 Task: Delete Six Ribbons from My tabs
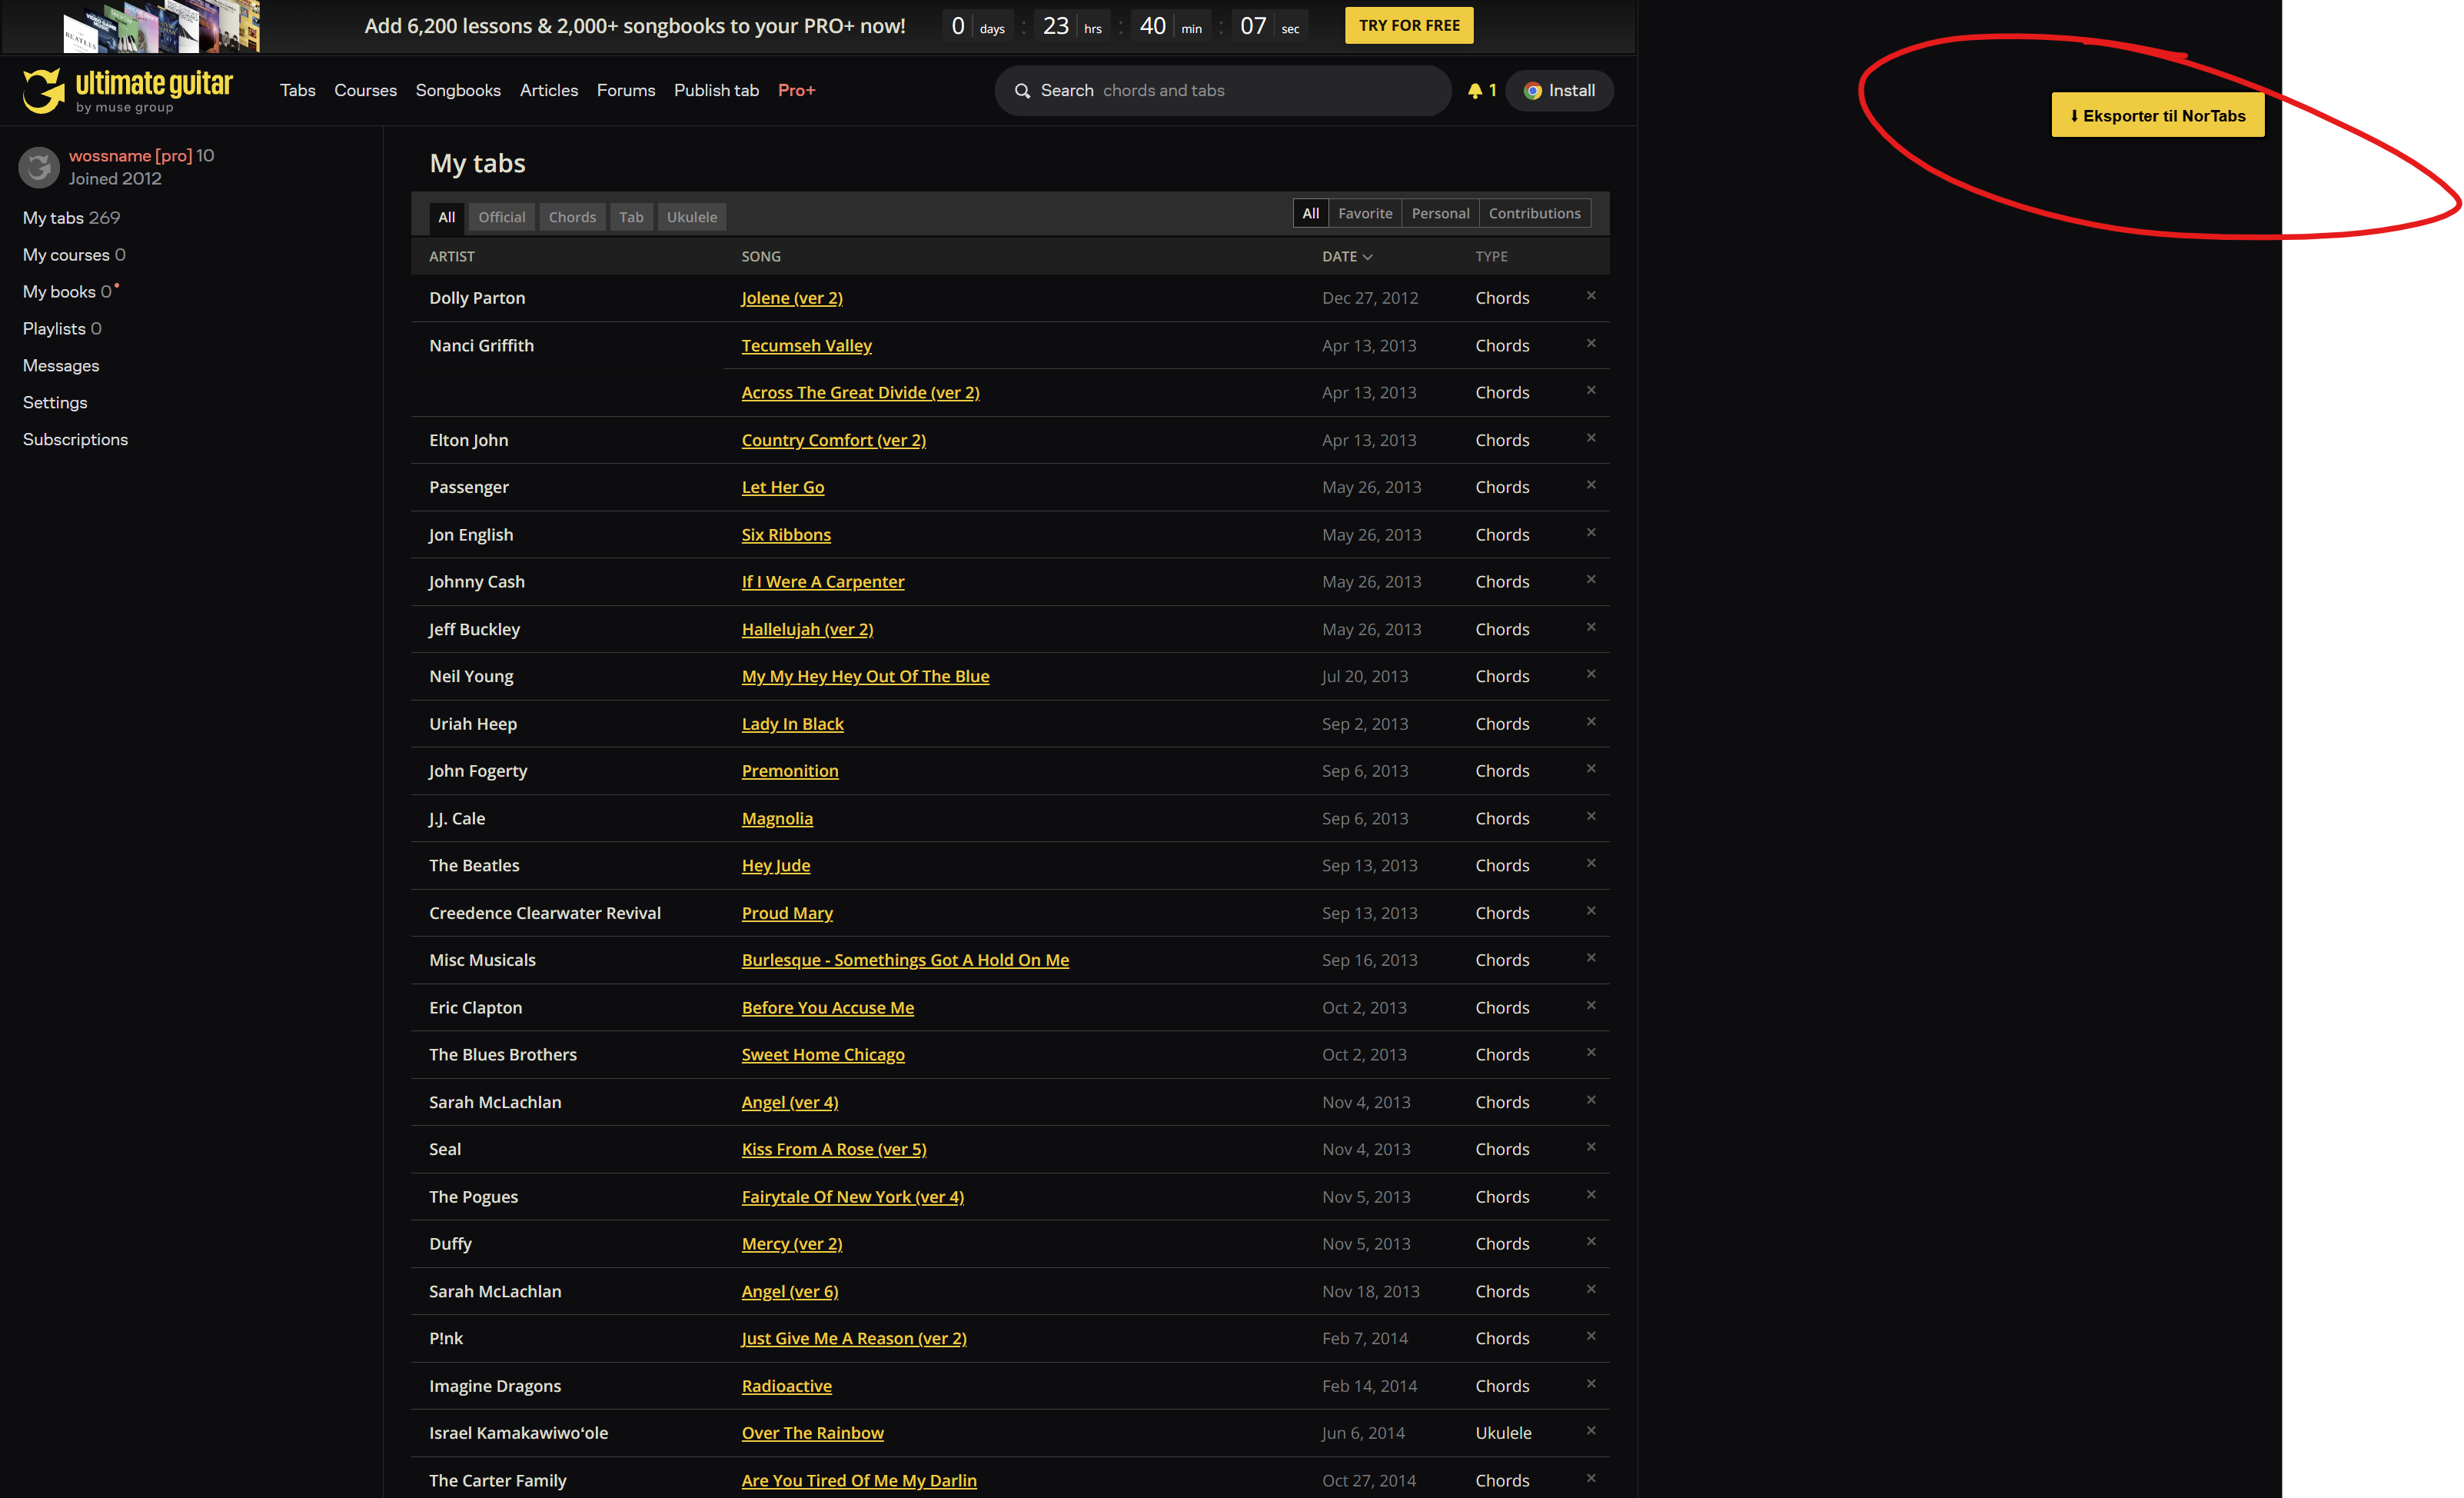[x=1591, y=532]
